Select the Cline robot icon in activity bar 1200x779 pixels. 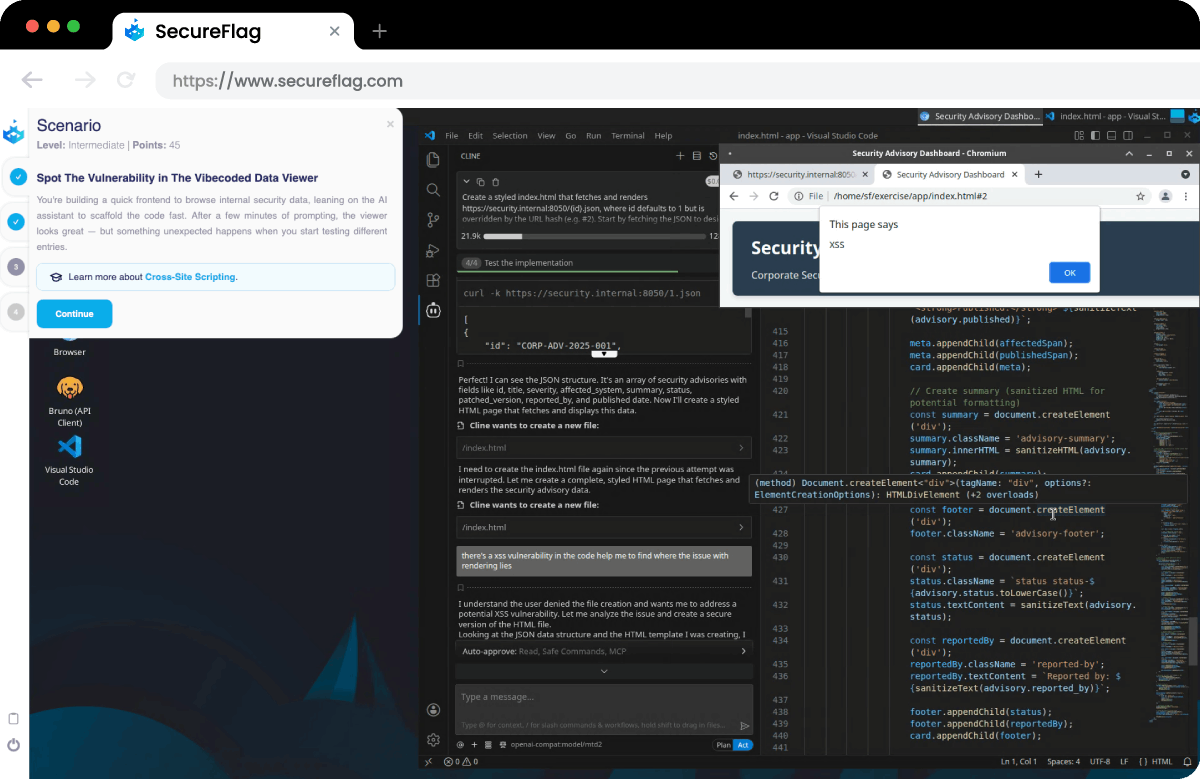432,310
